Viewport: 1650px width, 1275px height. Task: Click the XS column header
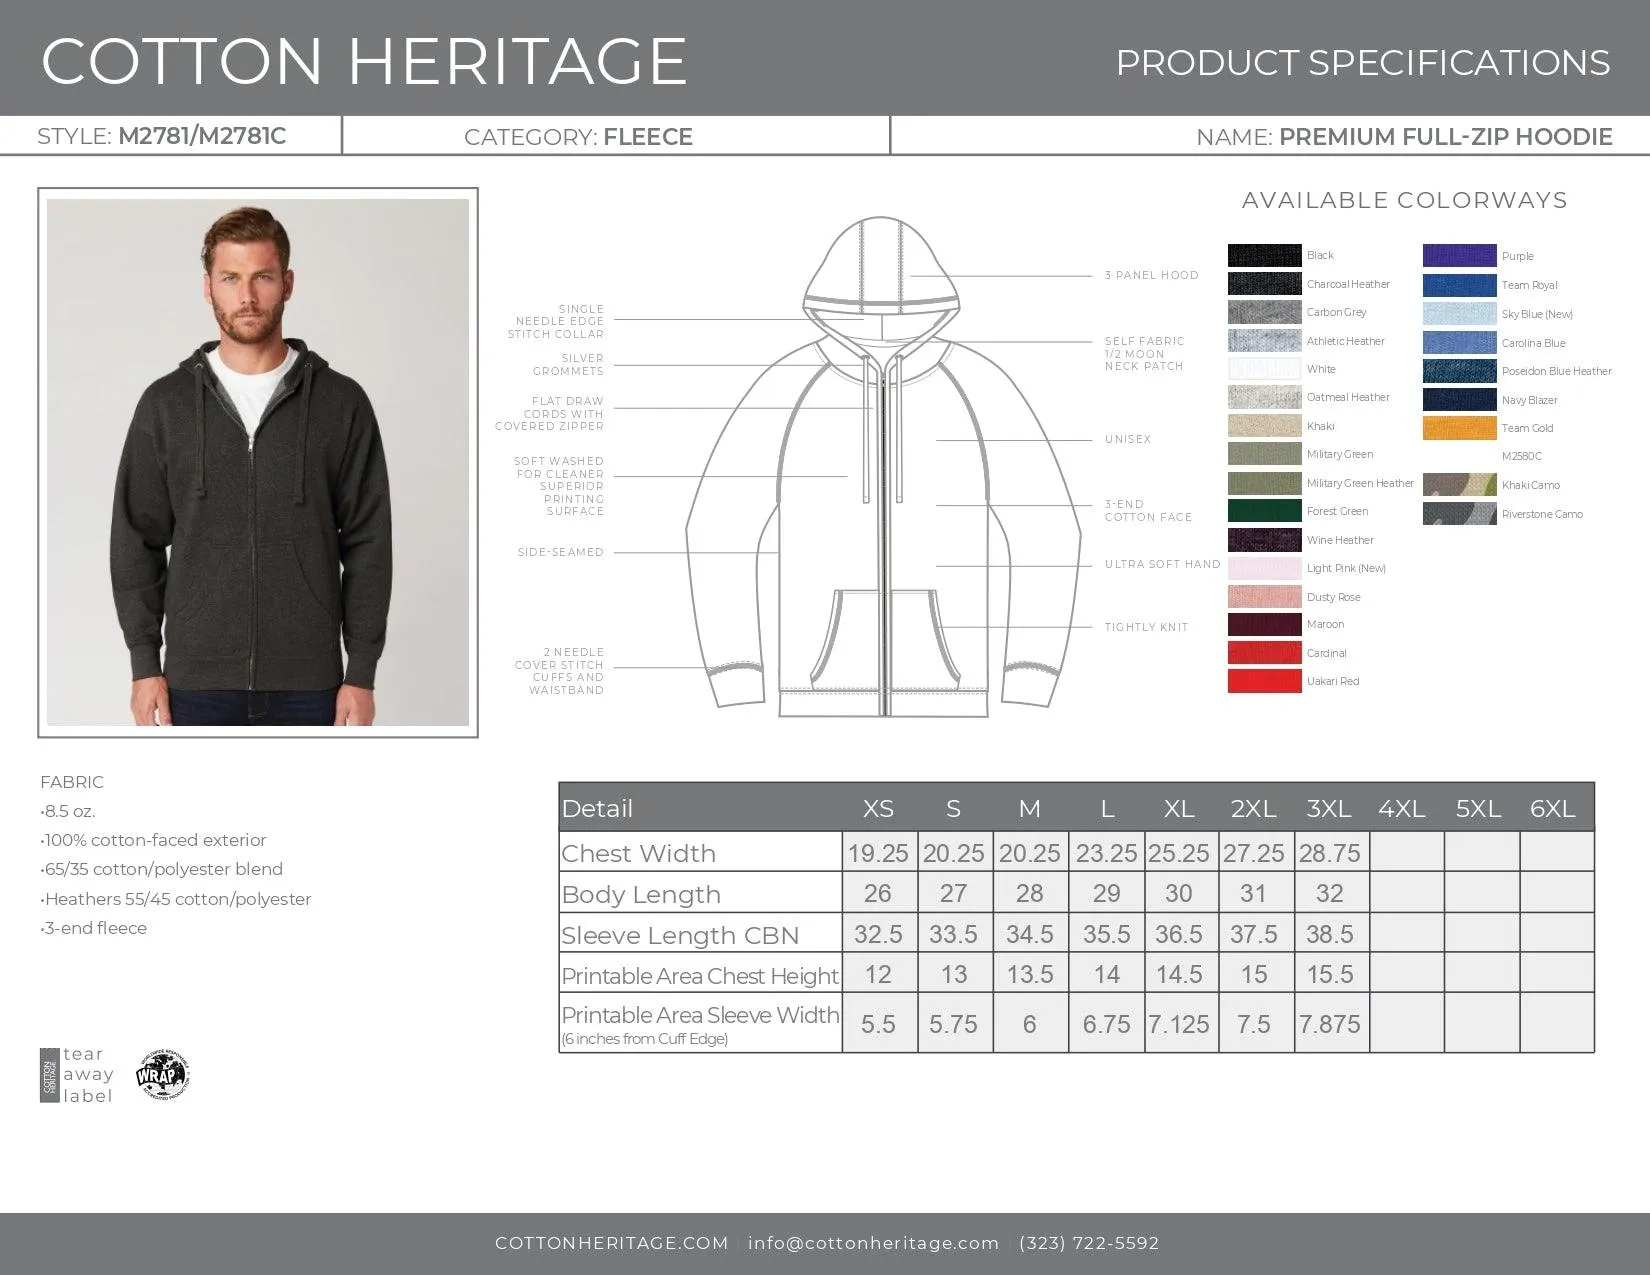pos(878,808)
